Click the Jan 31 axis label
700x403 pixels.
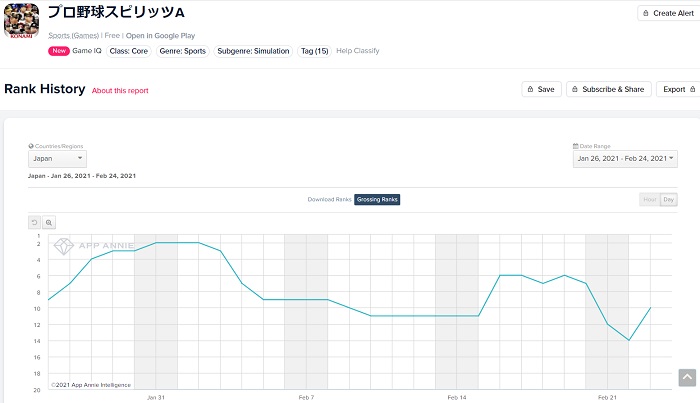point(156,397)
